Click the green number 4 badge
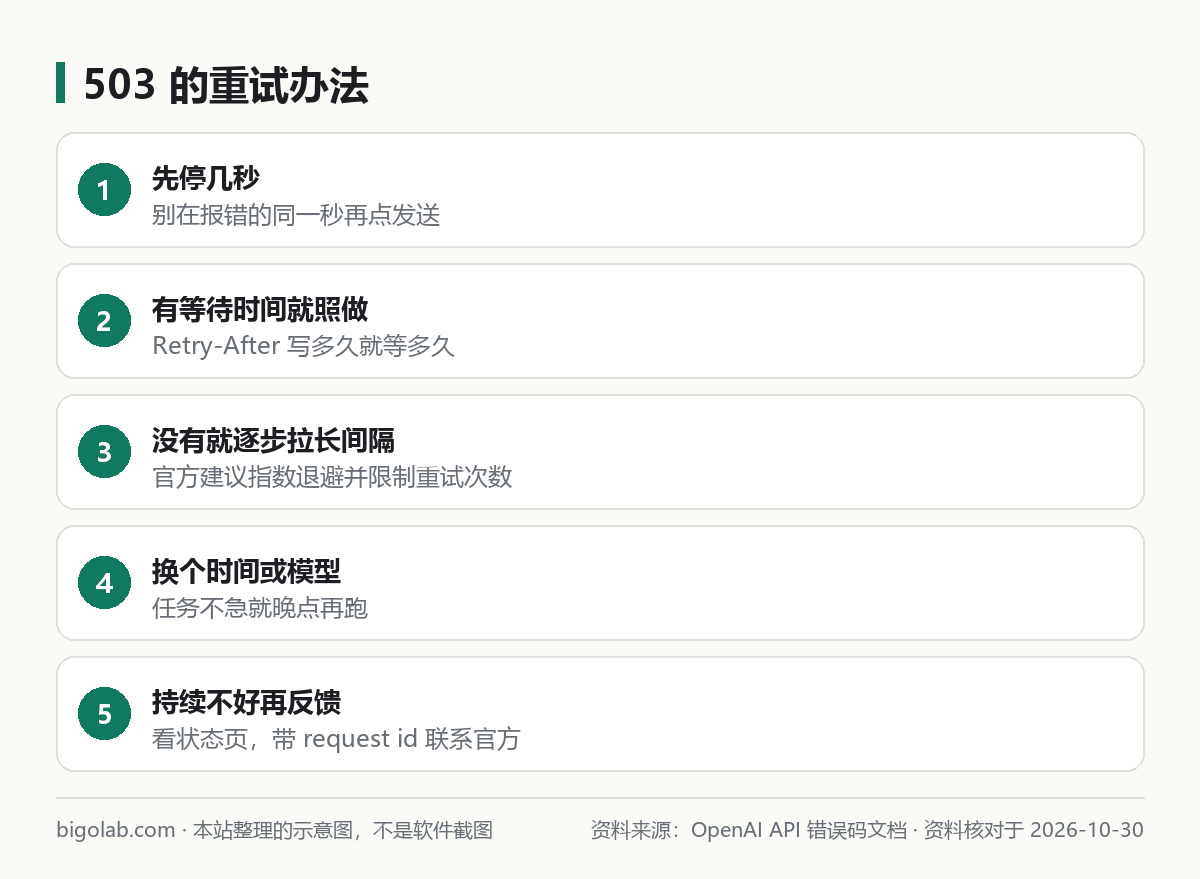Image resolution: width=1200 pixels, height=879 pixels. (104, 583)
